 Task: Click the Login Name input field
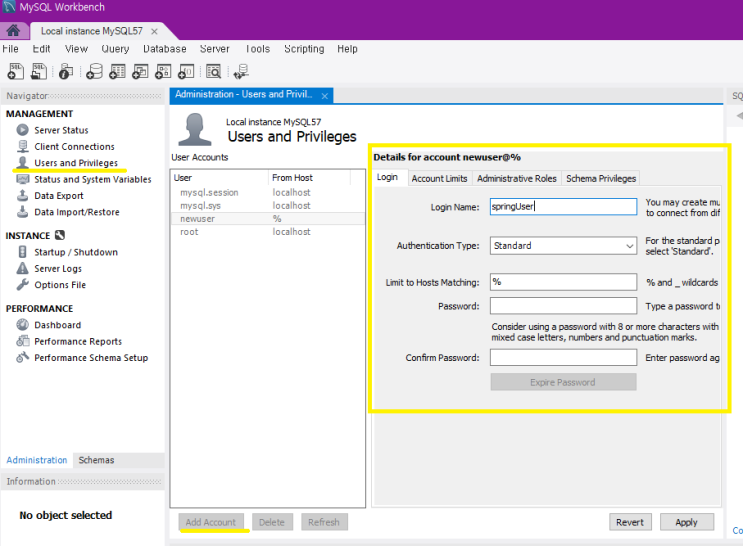click(563, 207)
